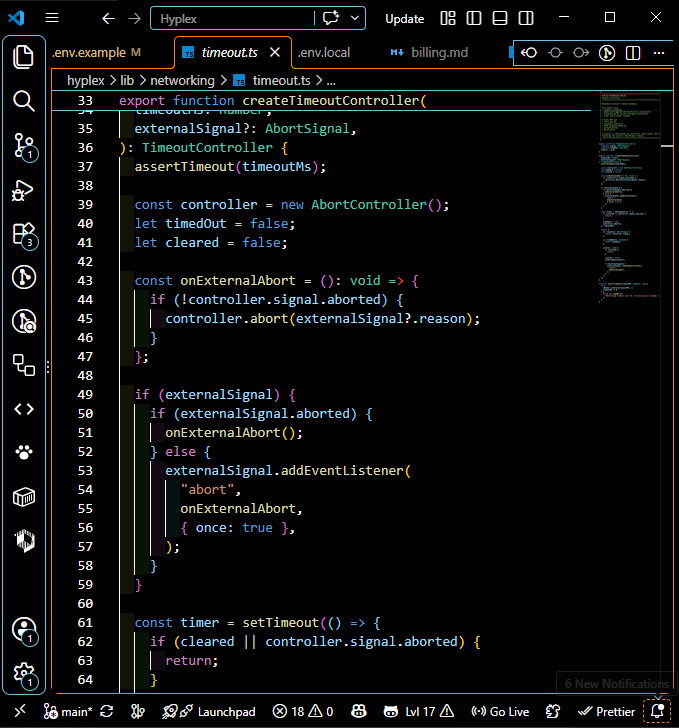Image resolution: width=679 pixels, height=728 pixels.
Task: Click the editor minimap
Action: (x=630, y=197)
